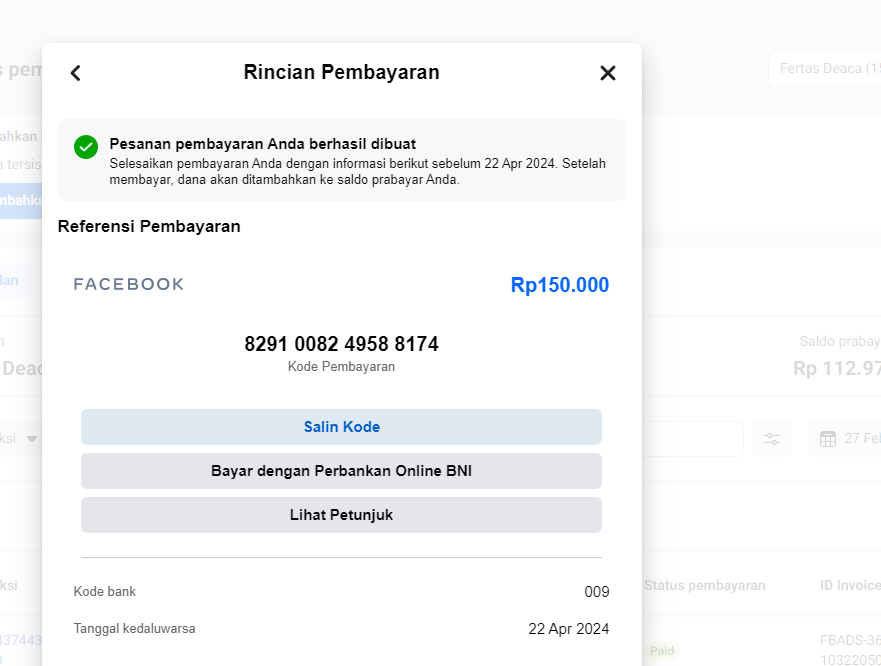The width and height of the screenshot is (881, 666).
Task: Click the Status pembayaran column header
Action: click(704, 586)
